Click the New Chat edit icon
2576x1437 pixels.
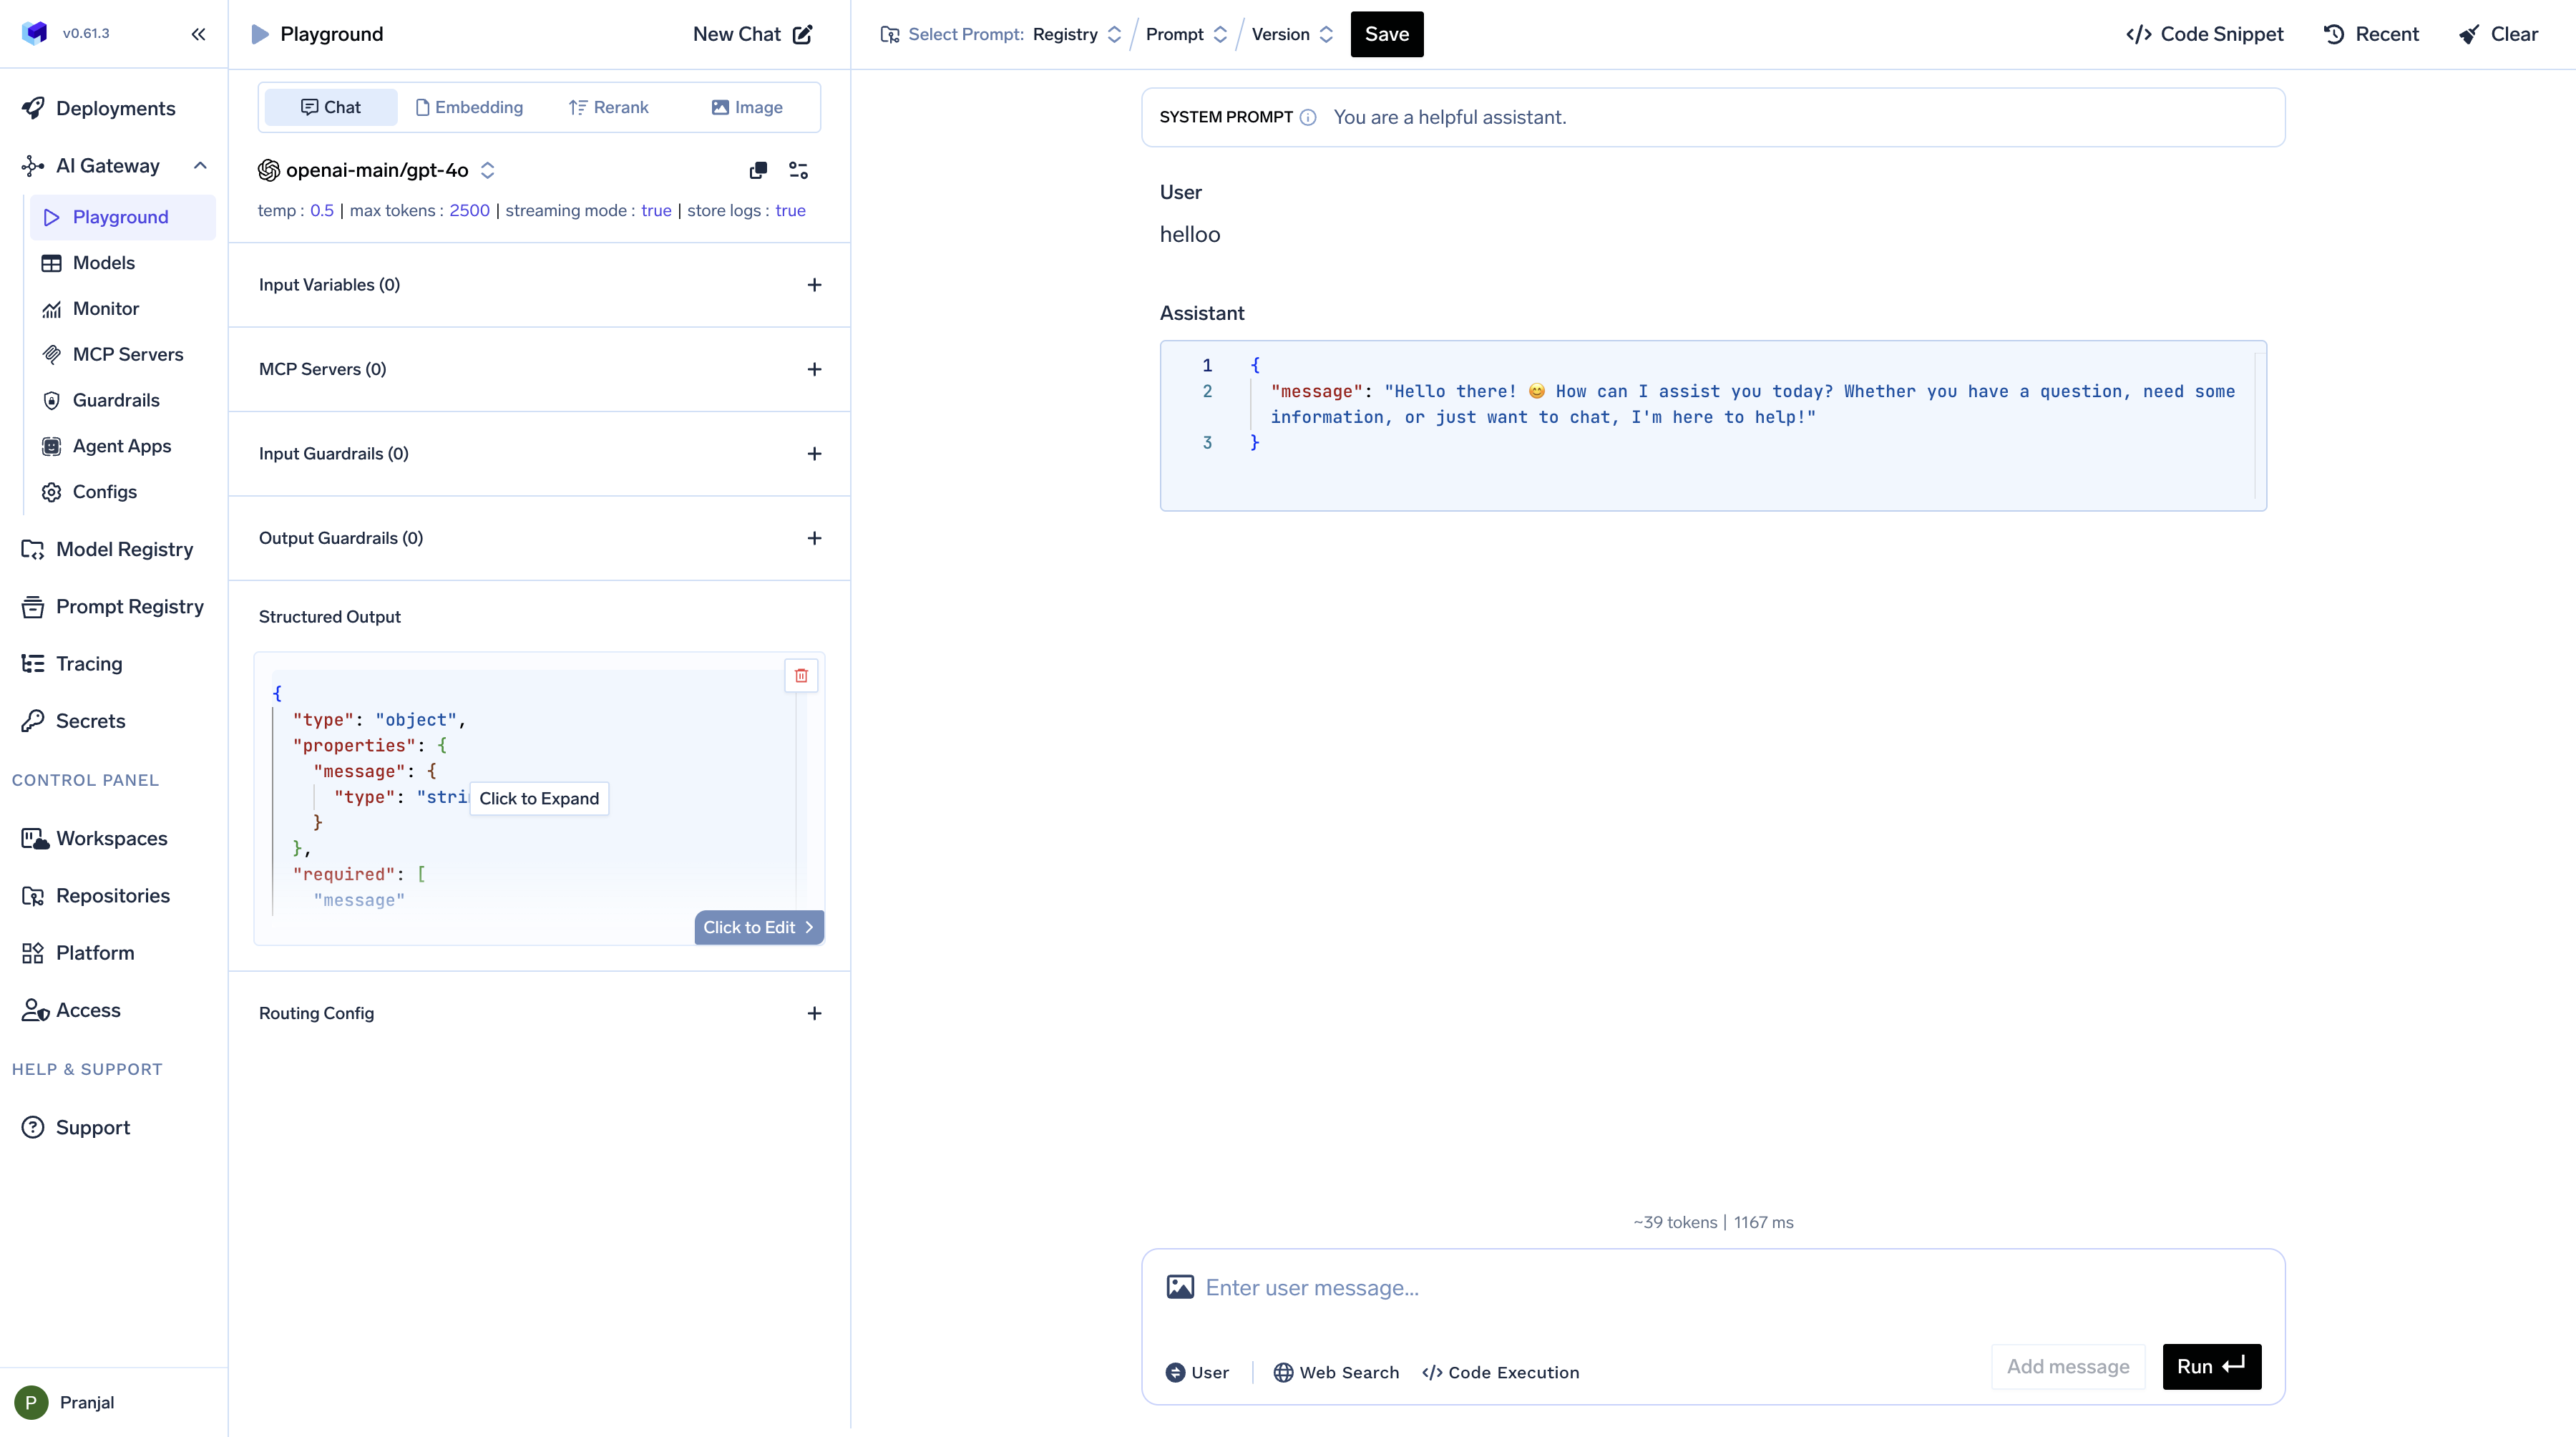802,34
